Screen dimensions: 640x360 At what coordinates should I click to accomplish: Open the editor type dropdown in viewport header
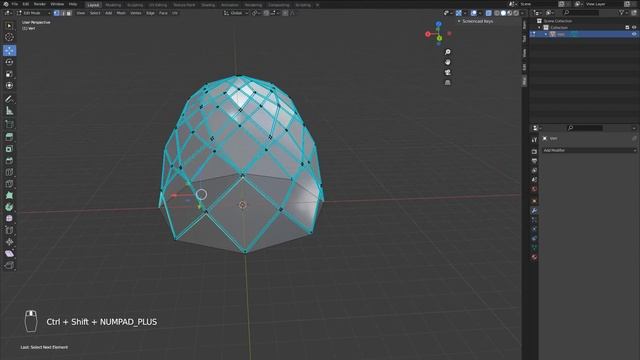[8, 13]
